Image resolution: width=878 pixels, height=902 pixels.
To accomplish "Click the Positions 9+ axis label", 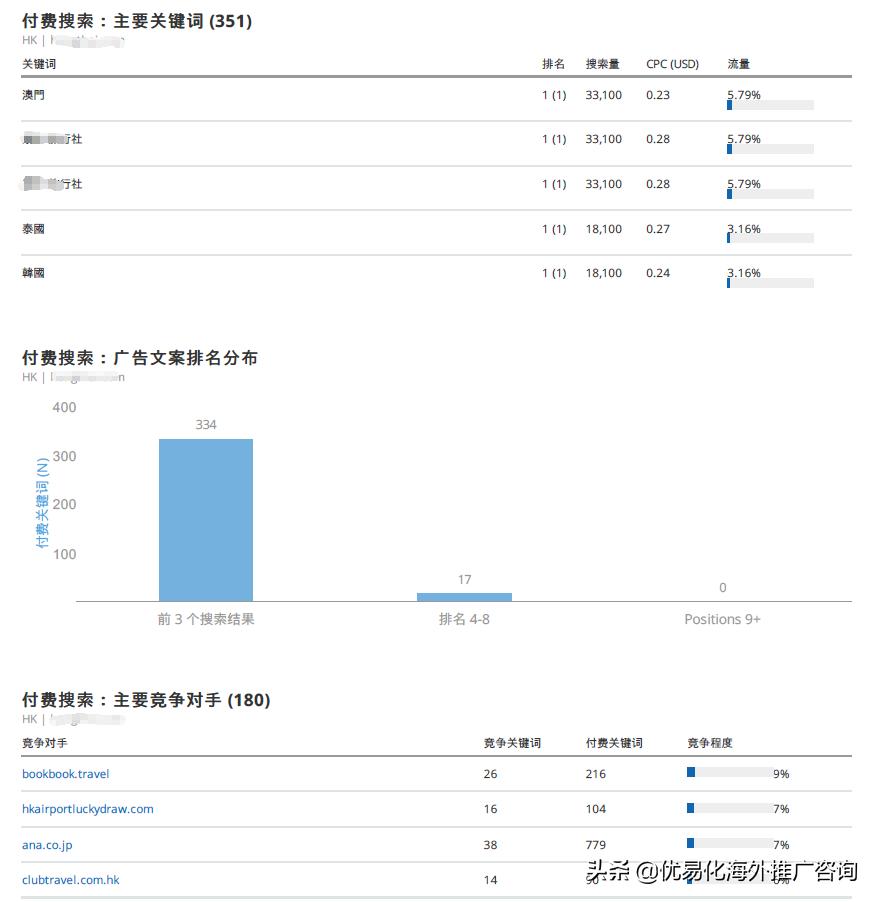I will (722, 619).
